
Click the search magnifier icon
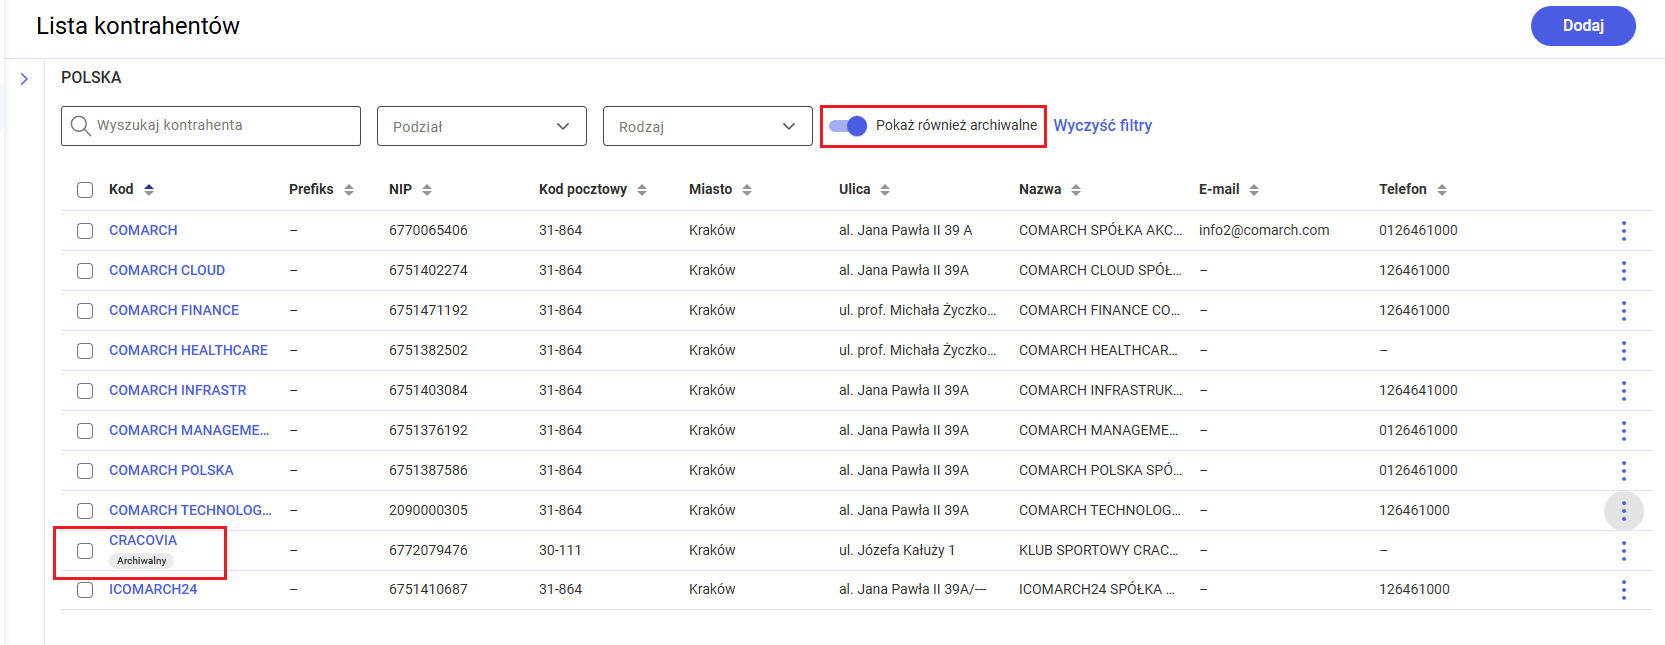pos(80,126)
